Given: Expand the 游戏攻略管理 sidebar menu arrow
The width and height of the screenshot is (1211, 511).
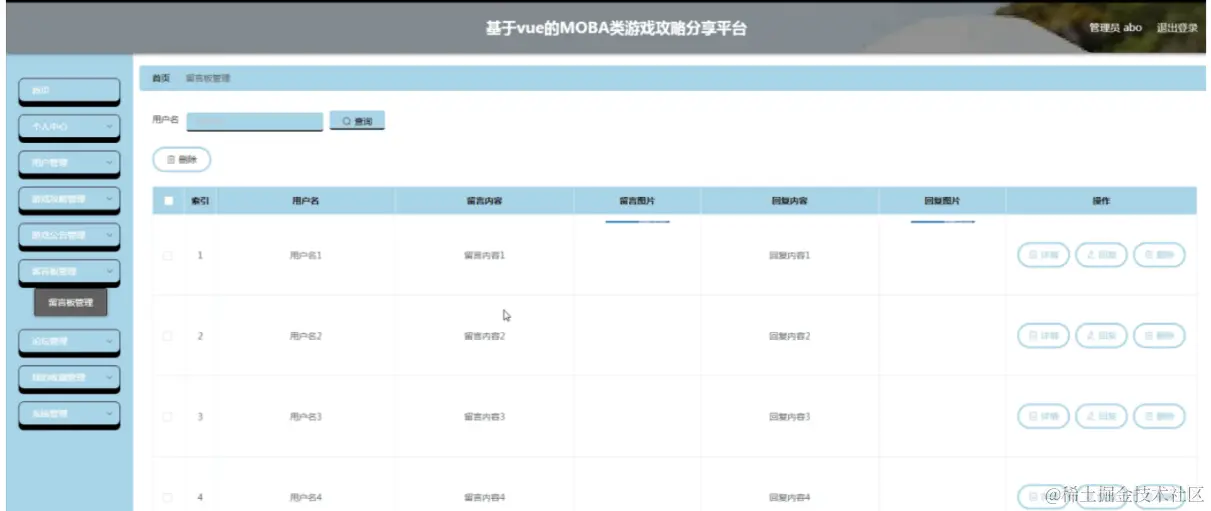Looking at the screenshot, I should coord(108,199).
